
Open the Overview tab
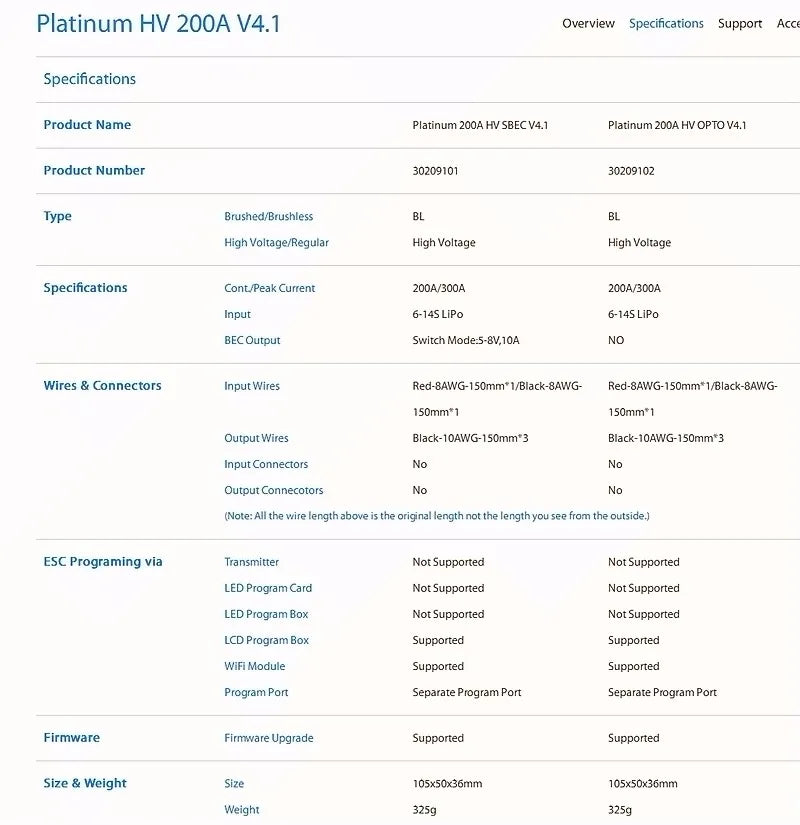588,23
